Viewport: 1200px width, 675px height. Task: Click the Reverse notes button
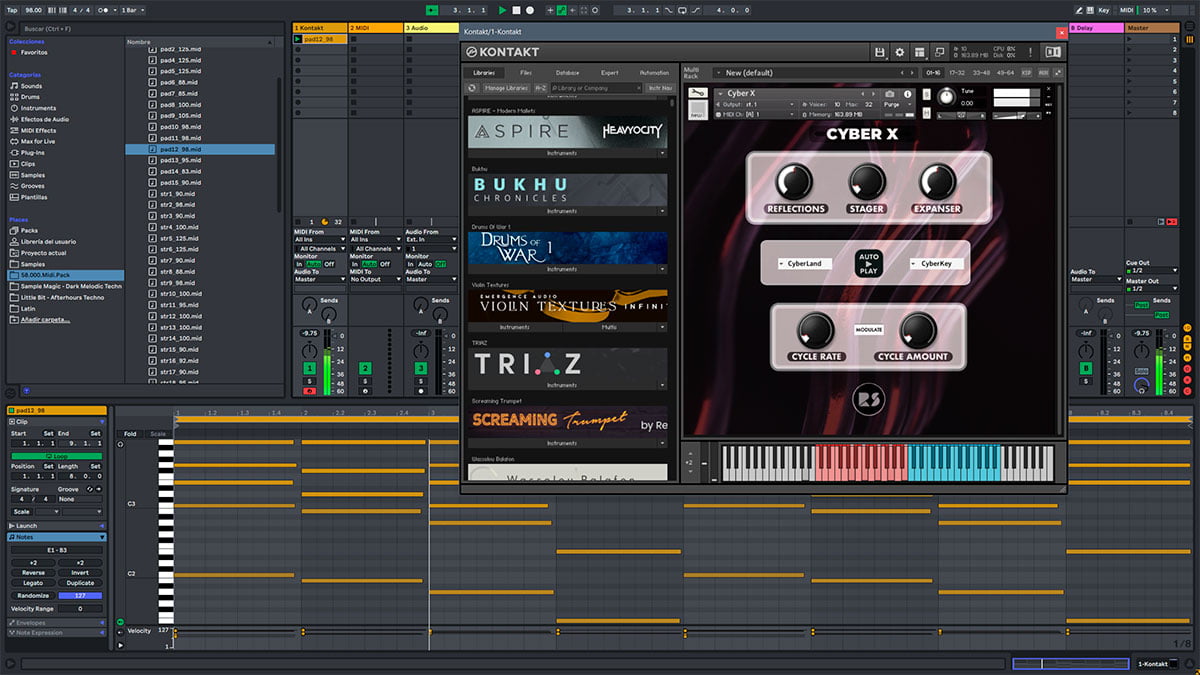click(x=33, y=573)
